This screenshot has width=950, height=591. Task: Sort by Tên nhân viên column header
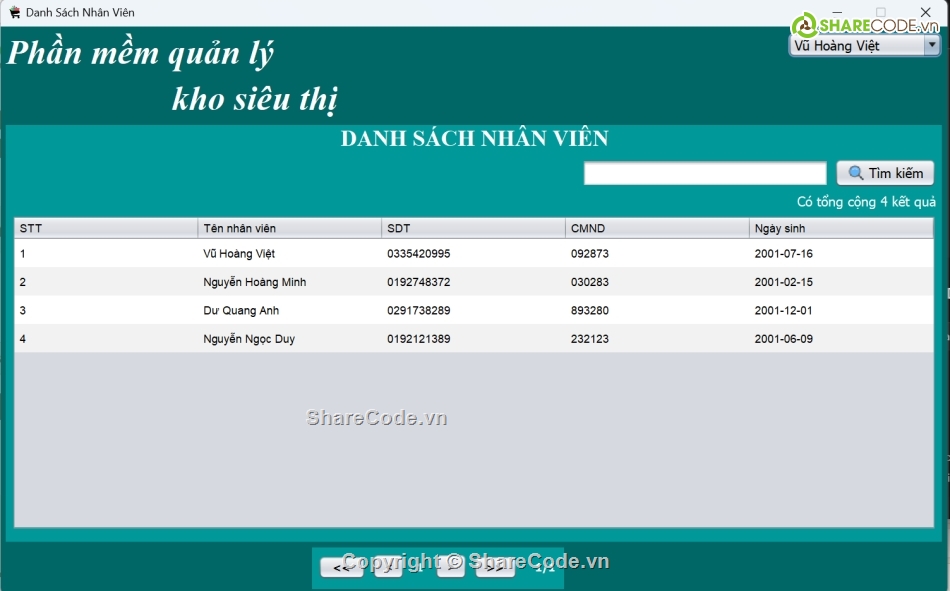pyautogui.click(x=290, y=229)
